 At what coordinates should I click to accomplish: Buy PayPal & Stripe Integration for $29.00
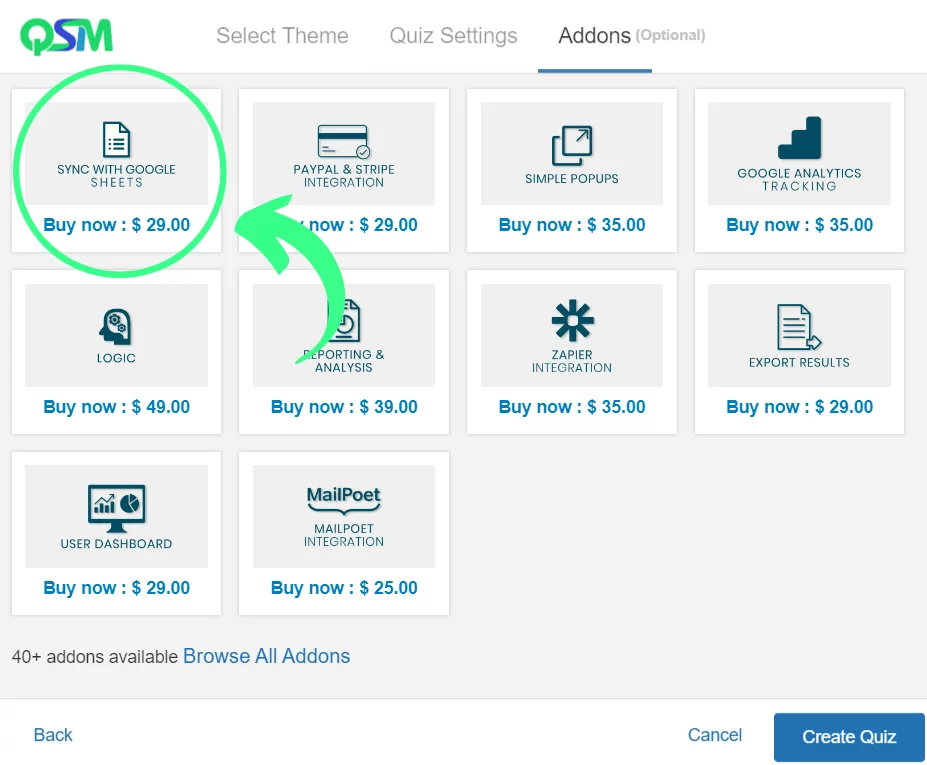[x=344, y=225]
